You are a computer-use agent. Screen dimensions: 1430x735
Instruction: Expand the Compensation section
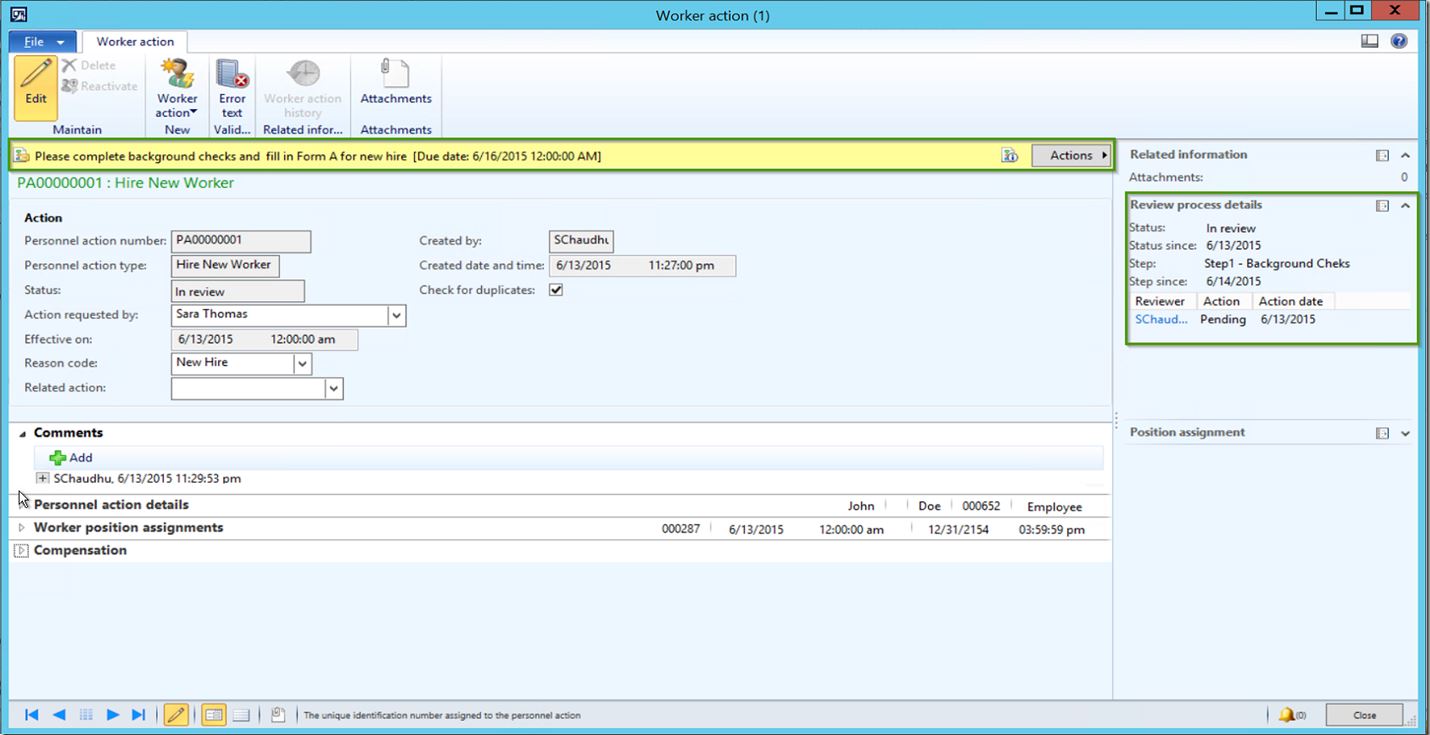pos(22,551)
